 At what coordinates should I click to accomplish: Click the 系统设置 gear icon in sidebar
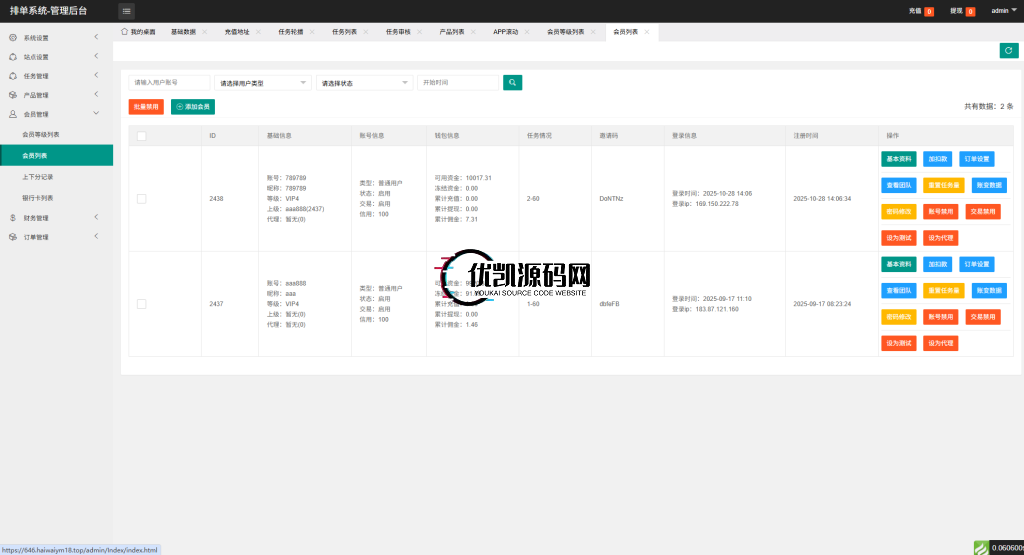tap(13, 38)
